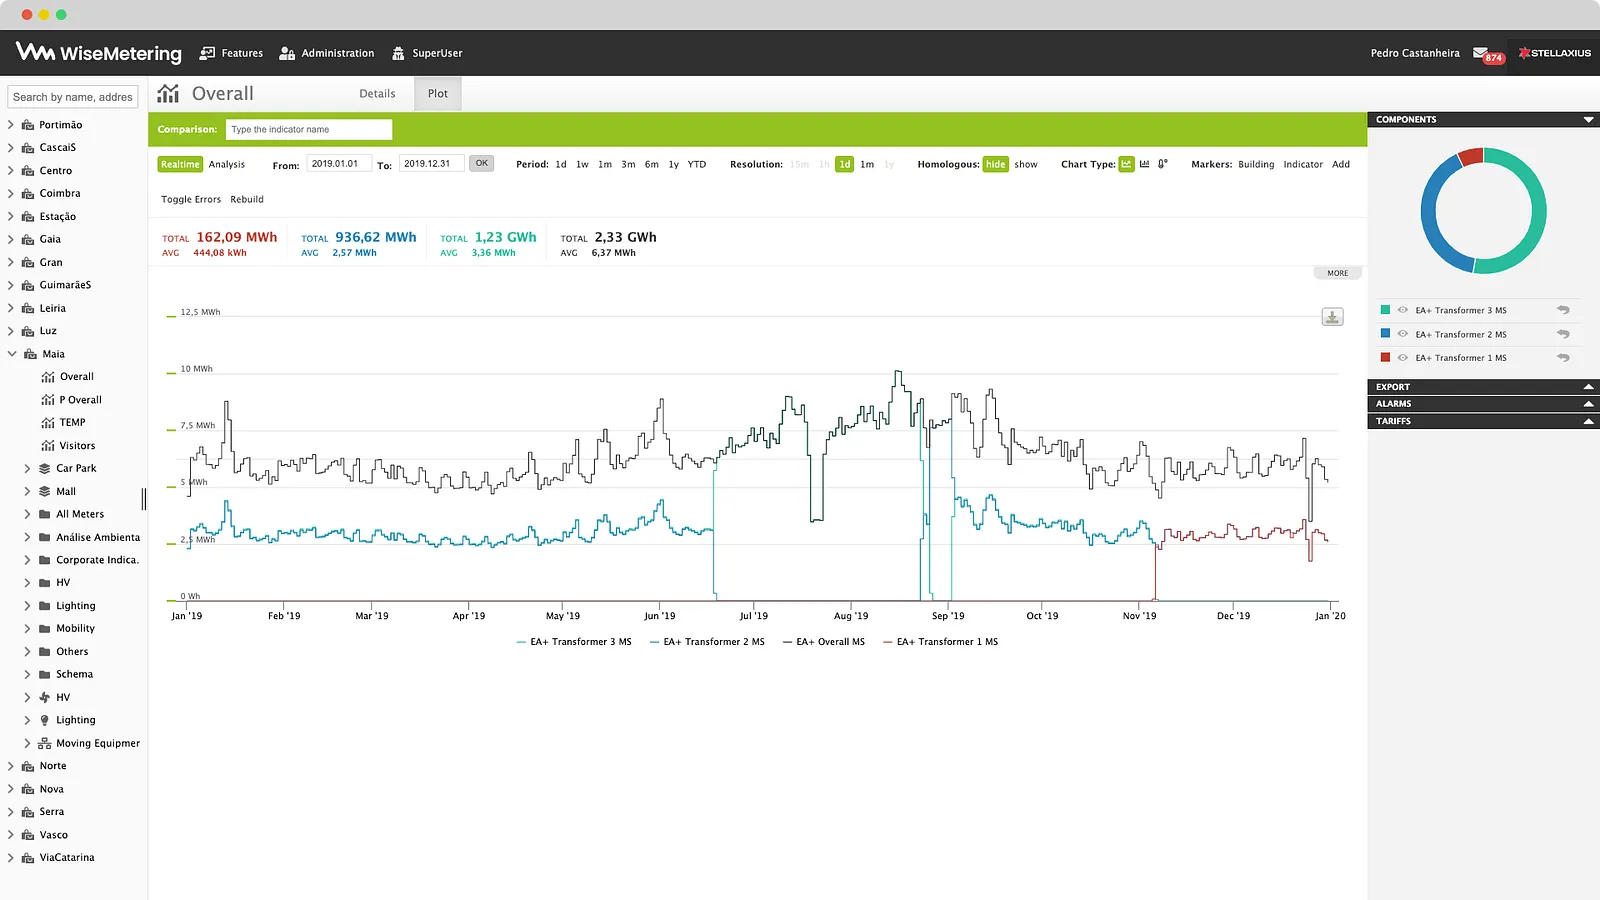This screenshot has height=900, width=1600.
Task: Switch to the Details tab
Action: [377, 94]
